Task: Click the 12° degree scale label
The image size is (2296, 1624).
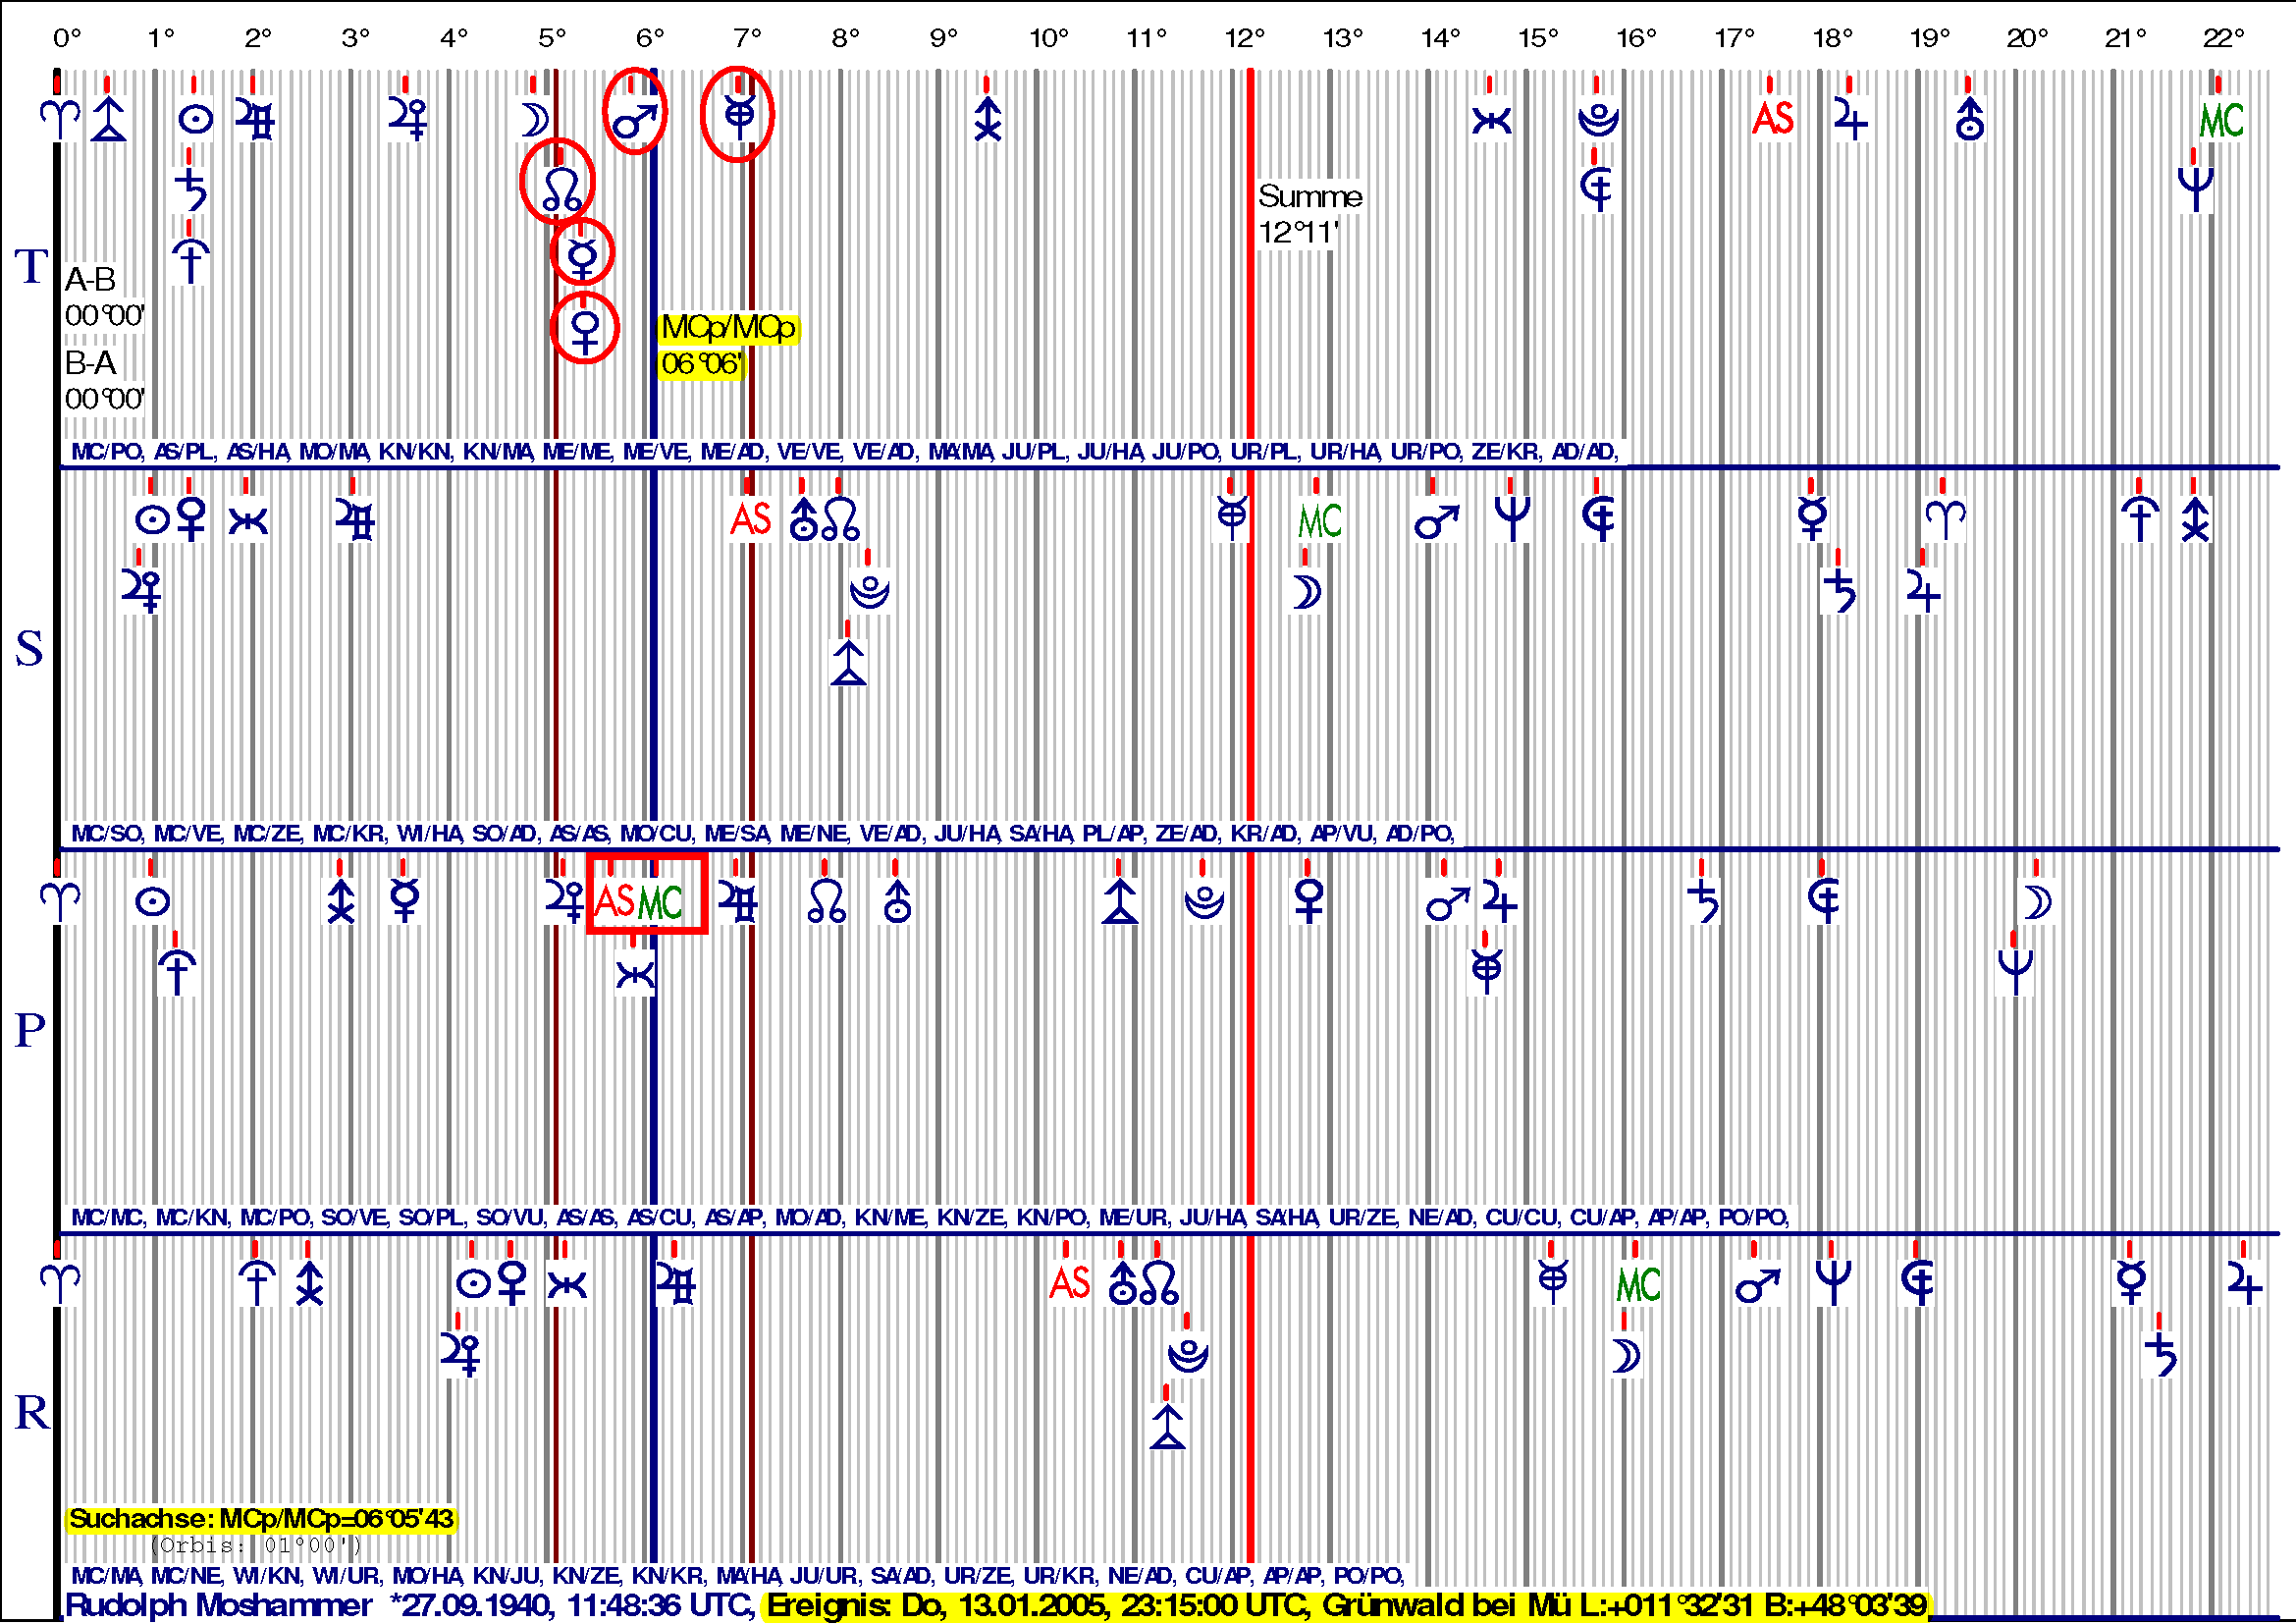Action: (1245, 39)
